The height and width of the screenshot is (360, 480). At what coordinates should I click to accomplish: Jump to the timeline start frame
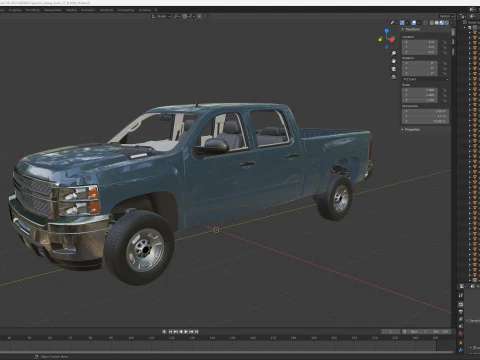170,331
